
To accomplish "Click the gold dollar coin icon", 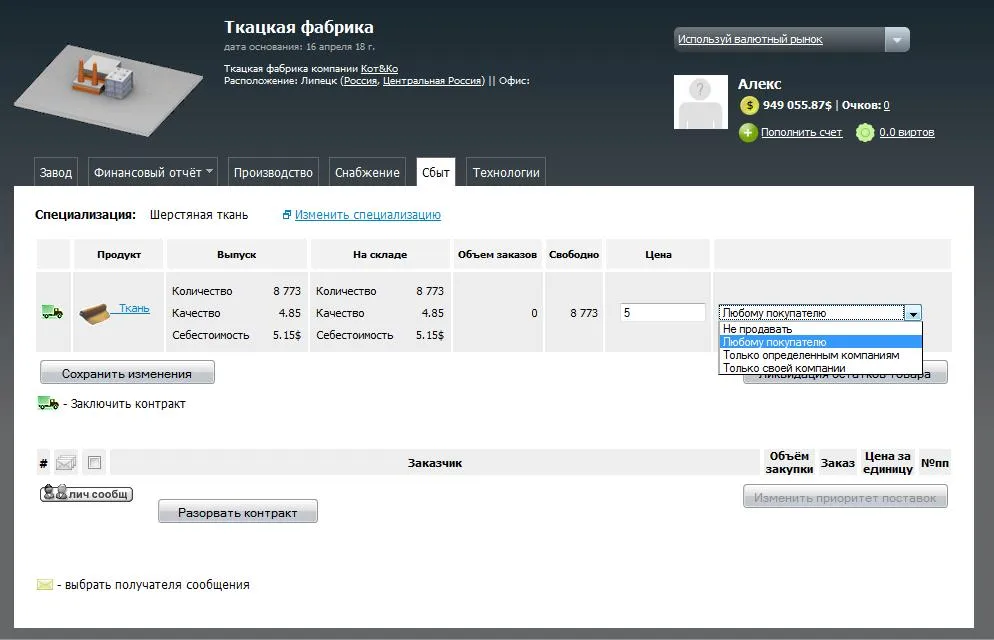I will pyautogui.click(x=749, y=105).
